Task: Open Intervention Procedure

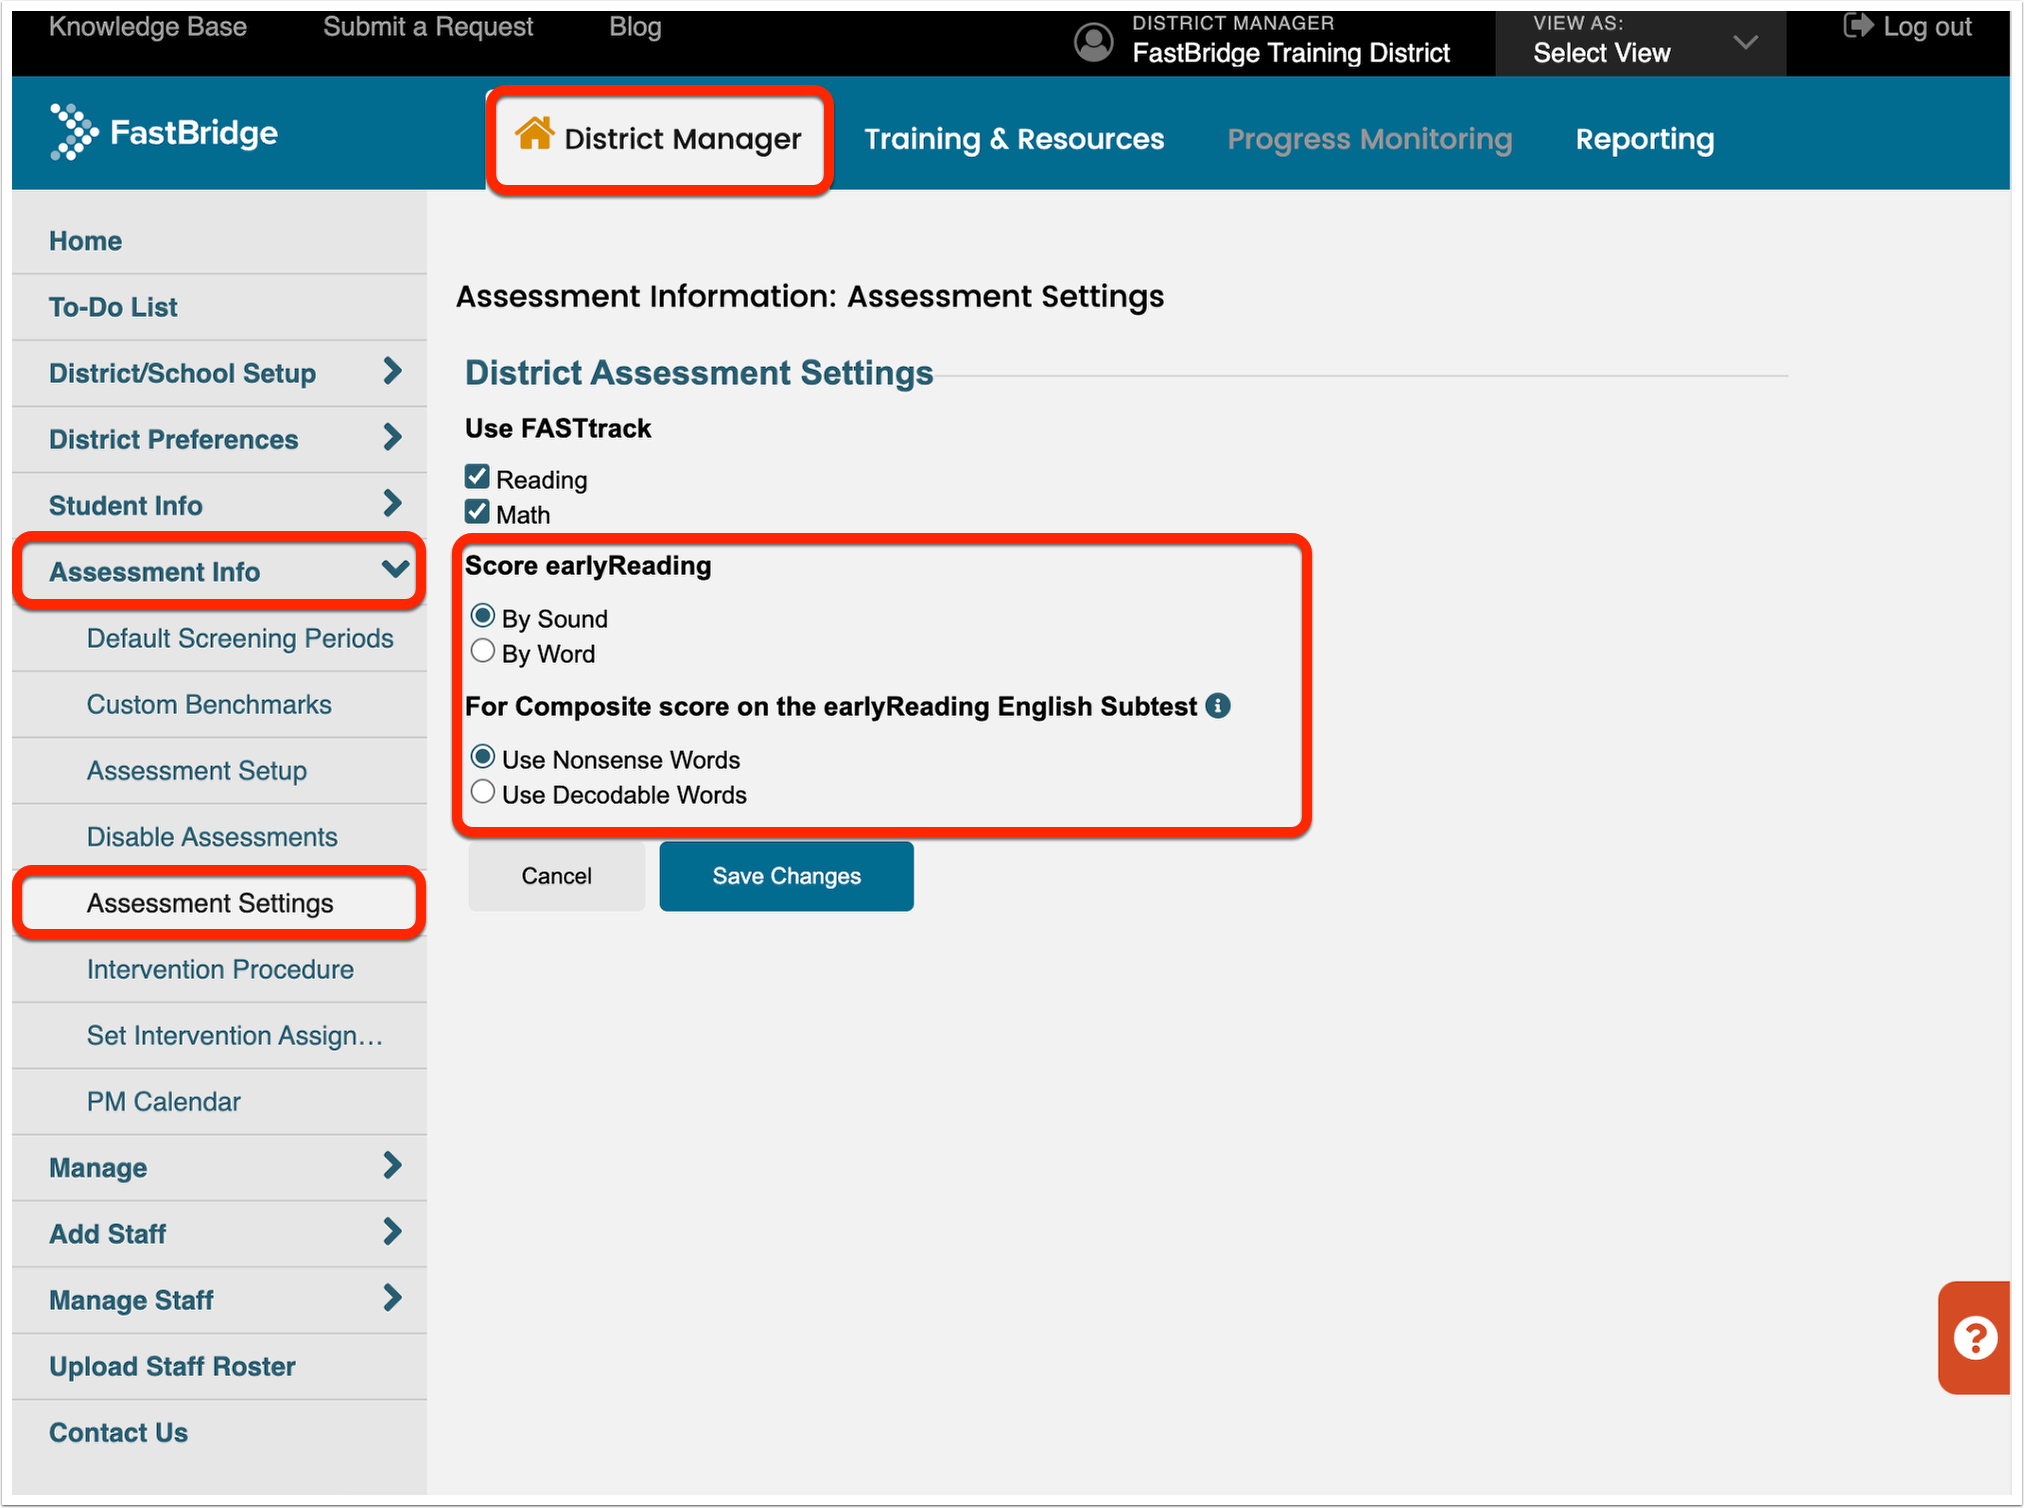Action: (220, 969)
